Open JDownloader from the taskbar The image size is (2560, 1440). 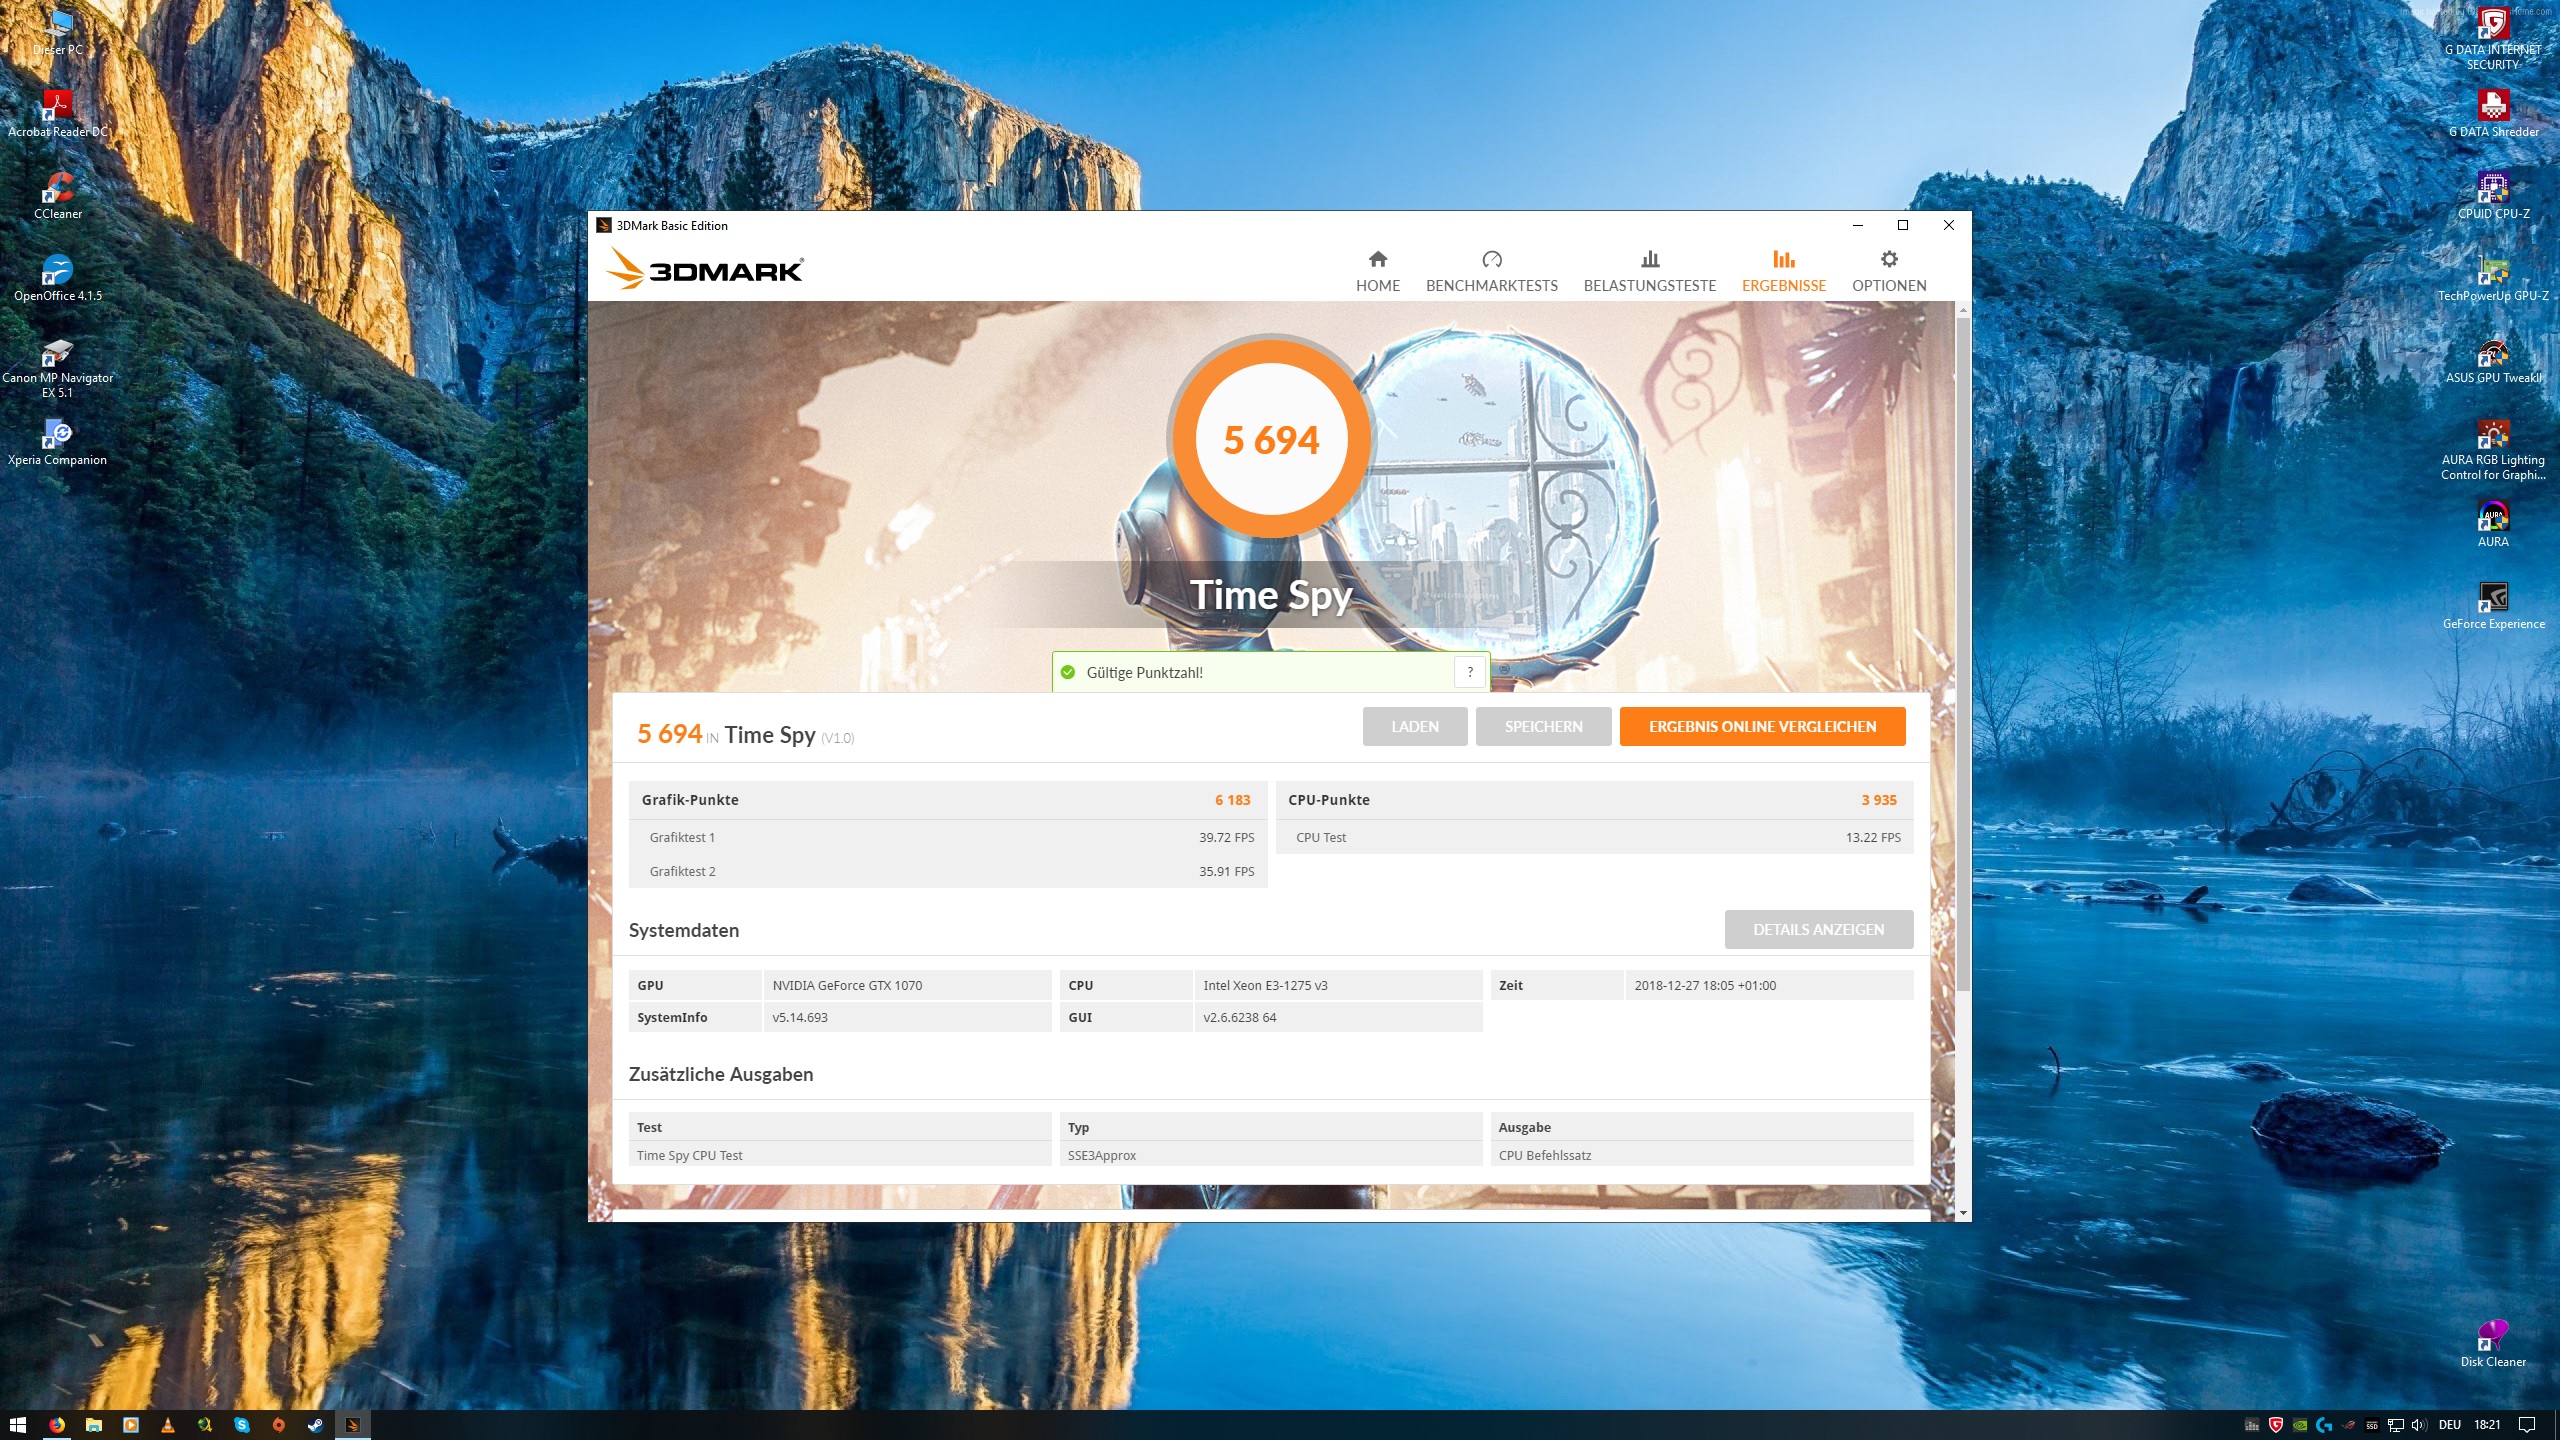[205, 1425]
